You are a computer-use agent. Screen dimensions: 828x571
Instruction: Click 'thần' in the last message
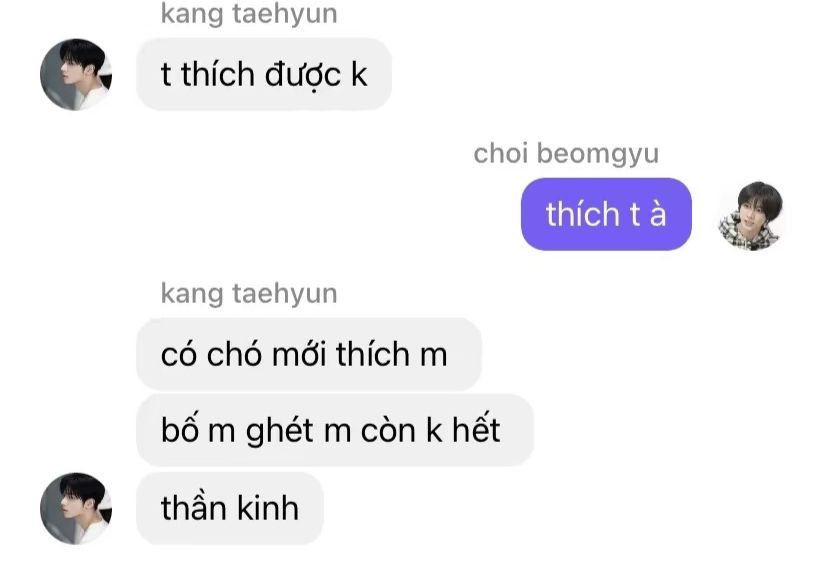click(x=194, y=507)
